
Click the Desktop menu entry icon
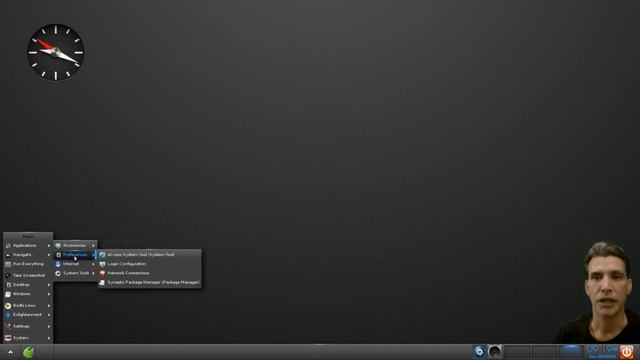pyautogui.click(x=8, y=285)
